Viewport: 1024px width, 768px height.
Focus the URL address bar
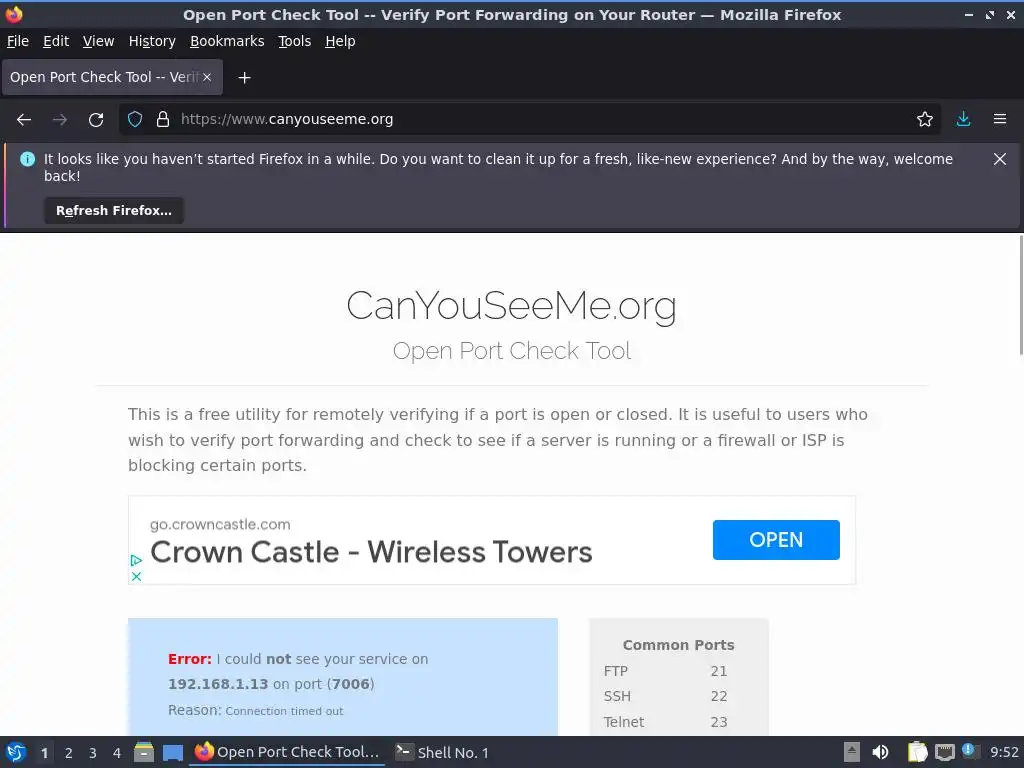point(529,120)
